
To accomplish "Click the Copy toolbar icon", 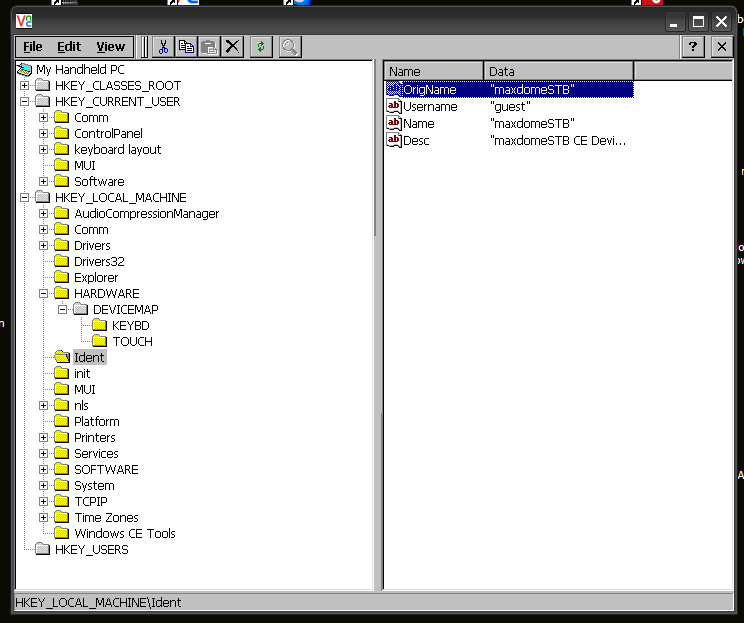I will [186, 47].
